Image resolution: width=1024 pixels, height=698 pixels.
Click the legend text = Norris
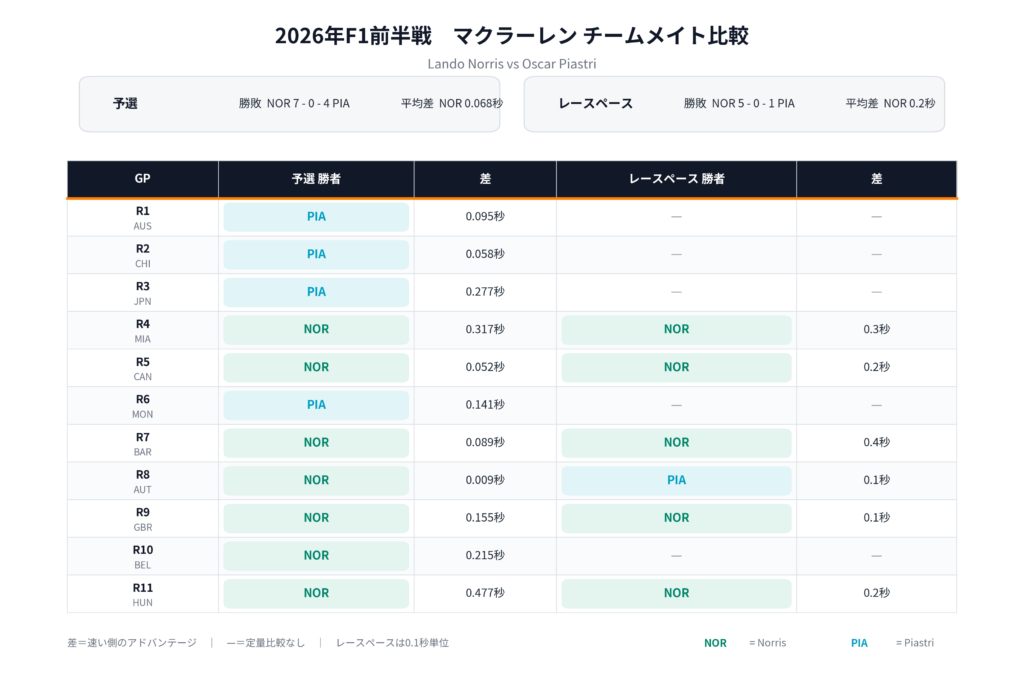tap(767, 643)
